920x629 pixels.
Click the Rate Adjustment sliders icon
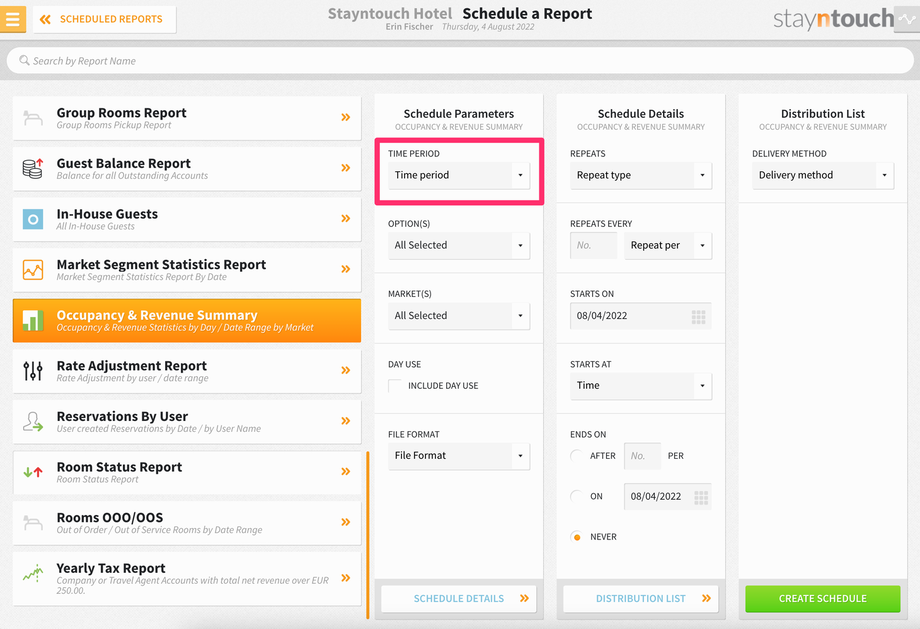tap(33, 371)
